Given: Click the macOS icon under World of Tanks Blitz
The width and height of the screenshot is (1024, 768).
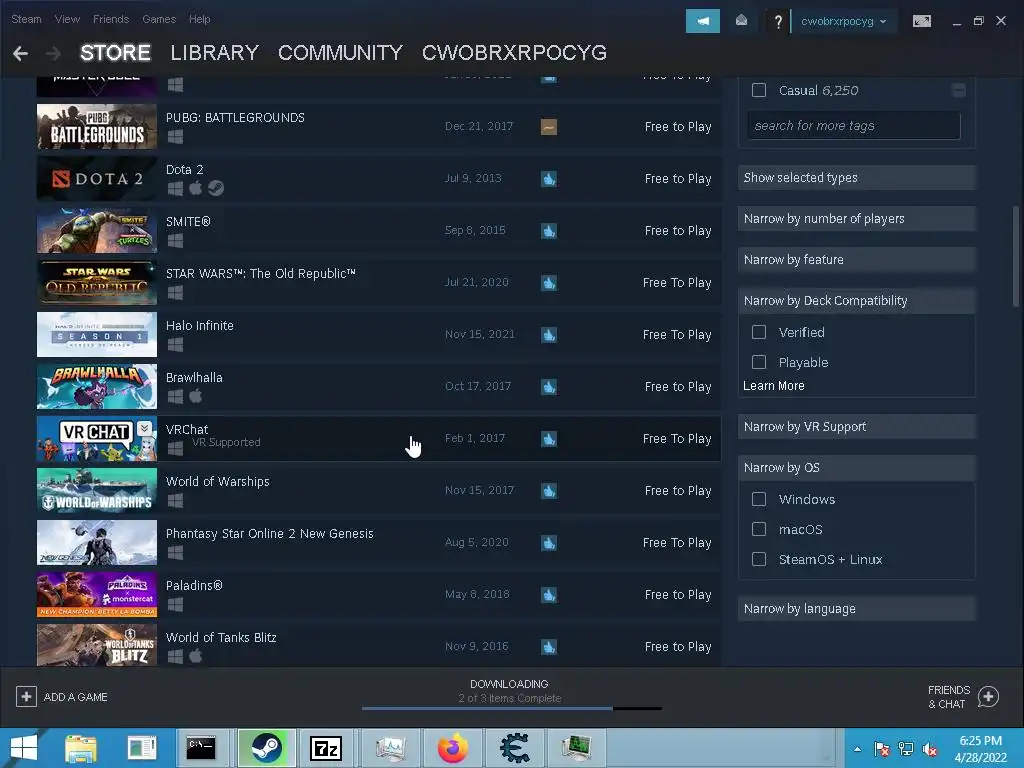Looking at the screenshot, I should [195, 656].
